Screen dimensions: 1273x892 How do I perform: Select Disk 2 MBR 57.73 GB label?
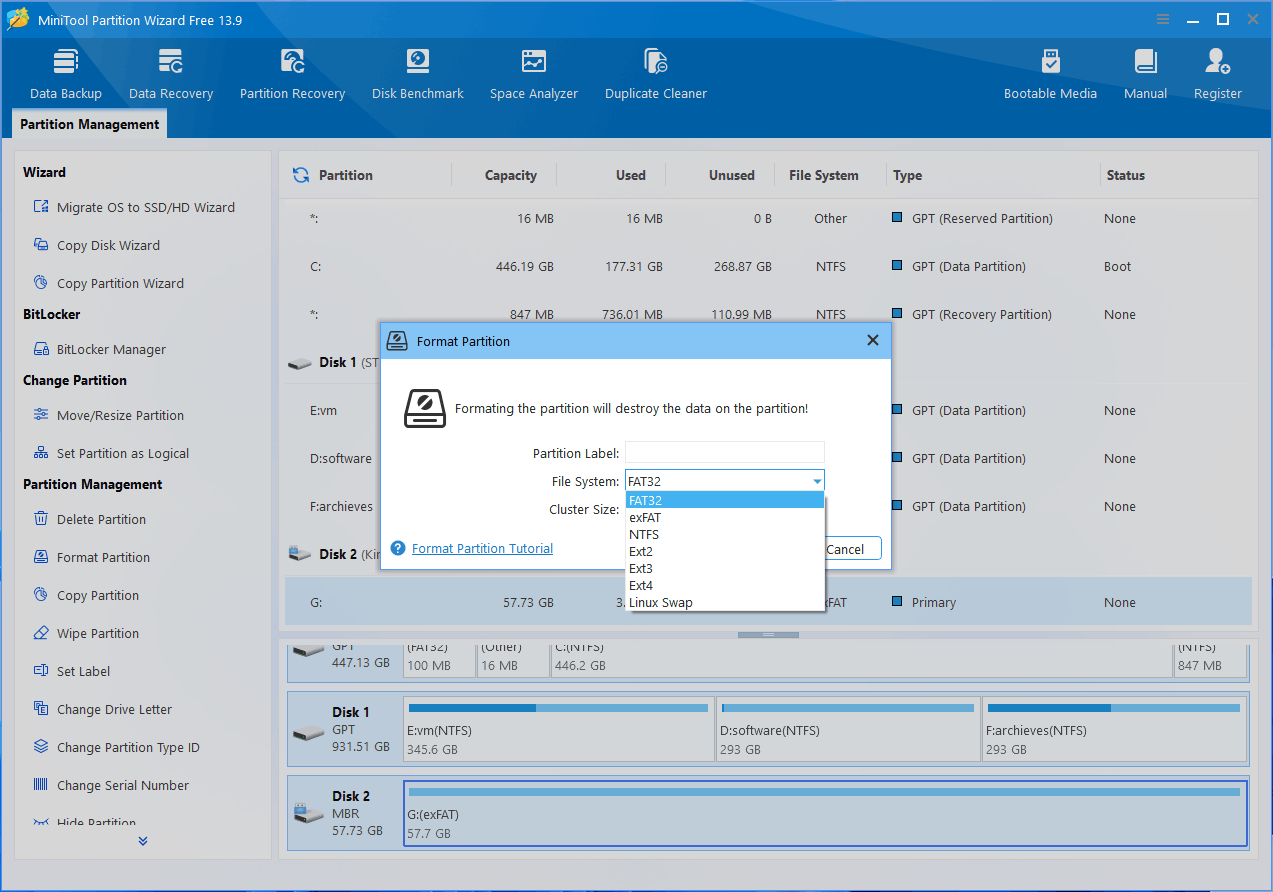345,814
